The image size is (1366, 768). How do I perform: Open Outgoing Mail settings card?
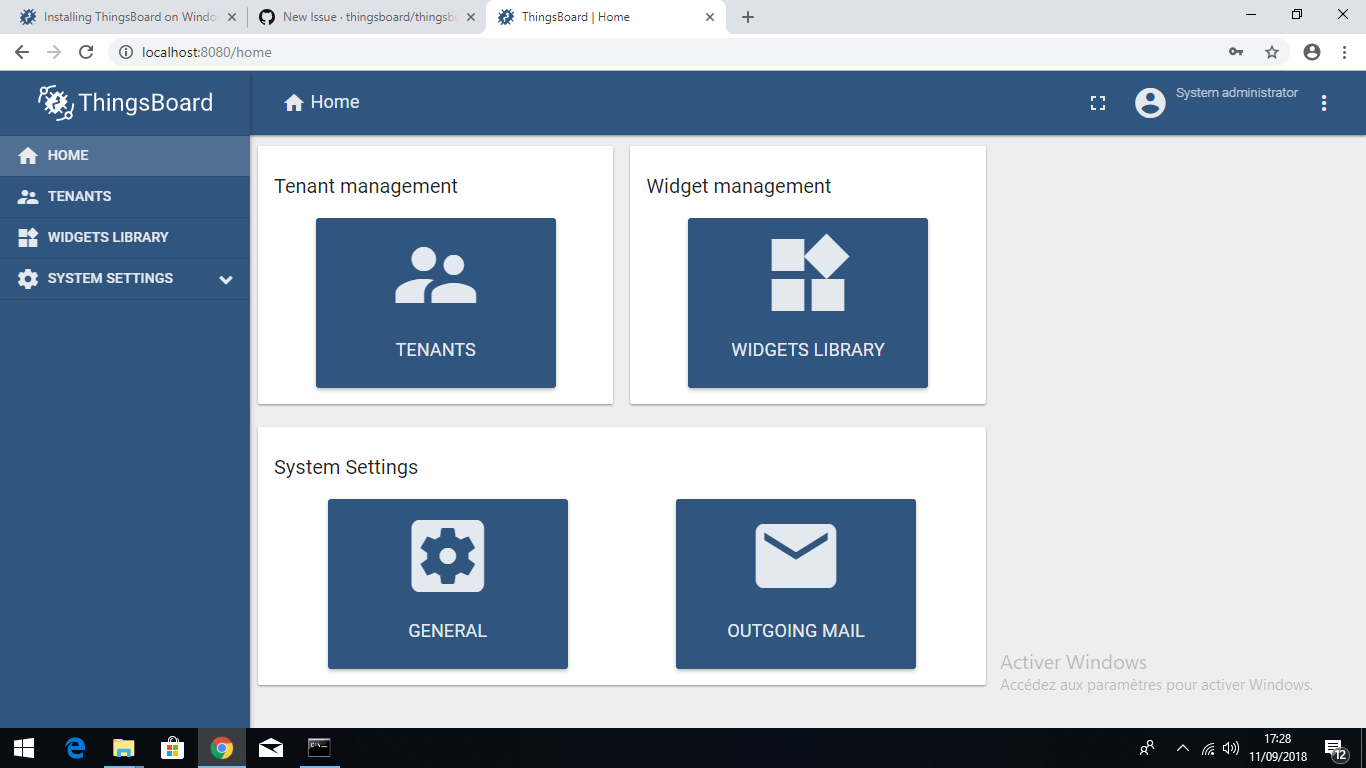click(x=796, y=584)
